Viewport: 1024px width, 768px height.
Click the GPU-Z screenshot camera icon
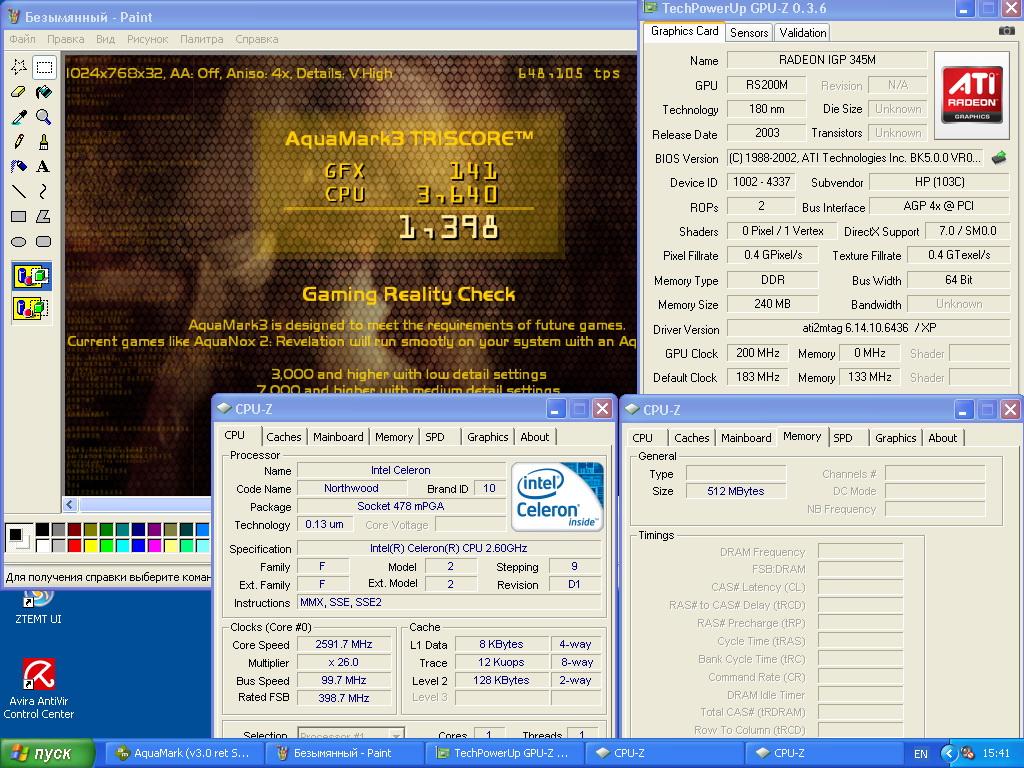[x=1006, y=31]
